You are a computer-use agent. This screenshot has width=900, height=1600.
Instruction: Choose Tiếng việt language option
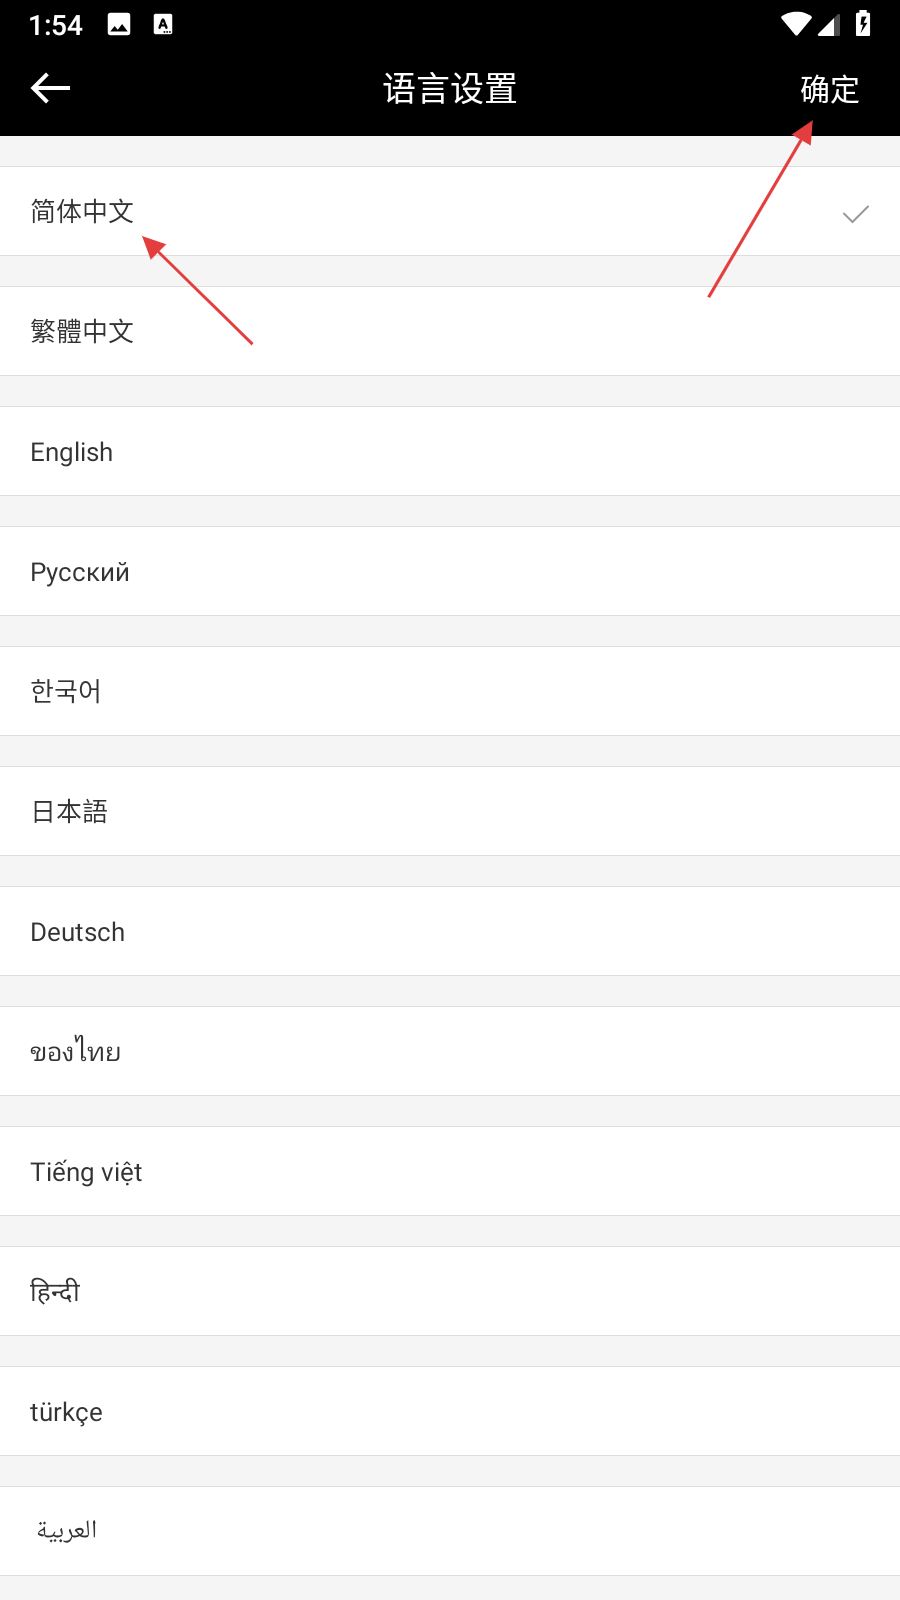[x=86, y=1172]
